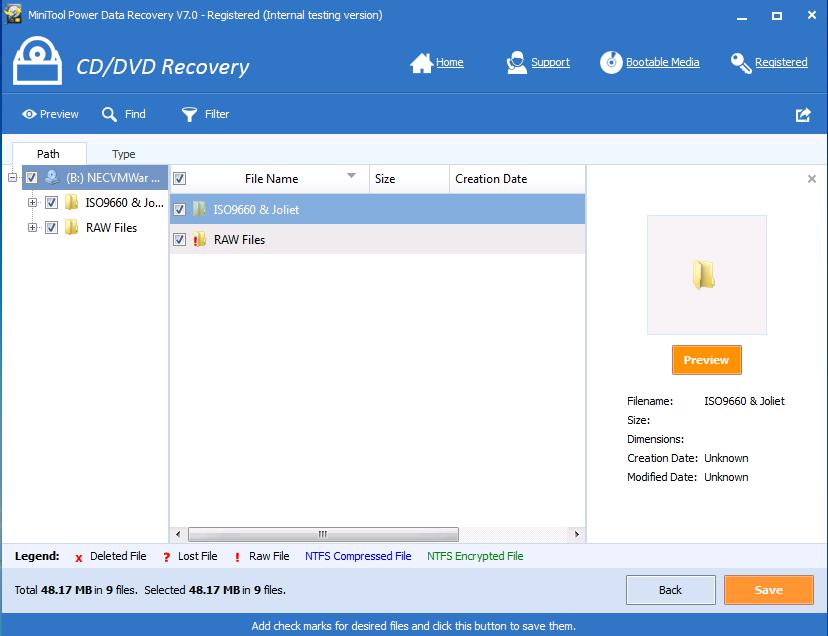Collapse the (B:) NECVMWar drive node

[x=12, y=177]
